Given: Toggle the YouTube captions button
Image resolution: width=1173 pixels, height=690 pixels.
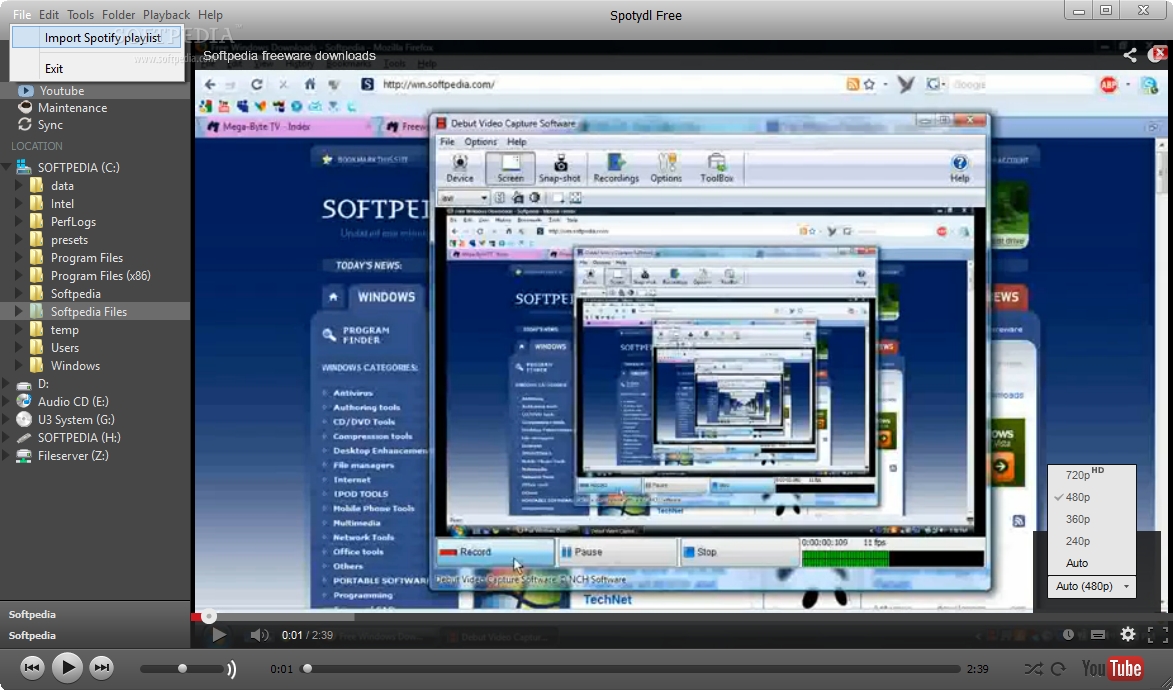Looking at the screenshot, I should tap(1097, 635).
